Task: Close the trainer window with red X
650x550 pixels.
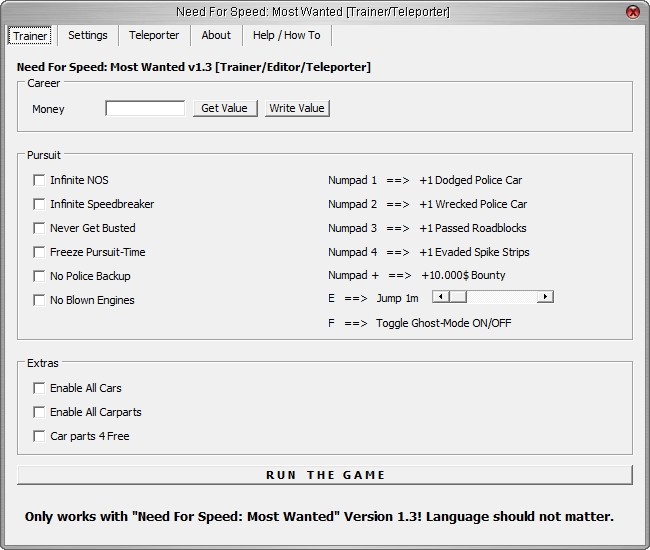Action: point(633,12)
